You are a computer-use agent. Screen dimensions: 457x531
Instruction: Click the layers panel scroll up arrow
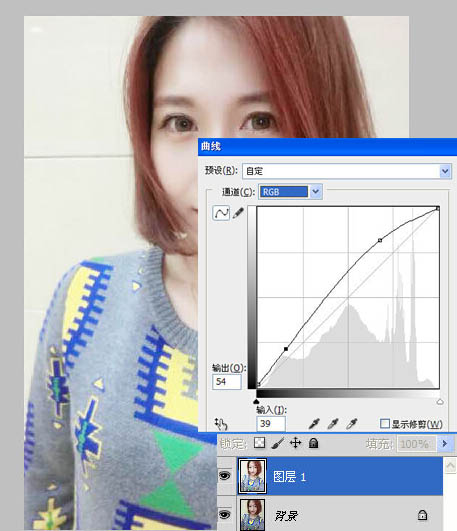tap(450, 466)
